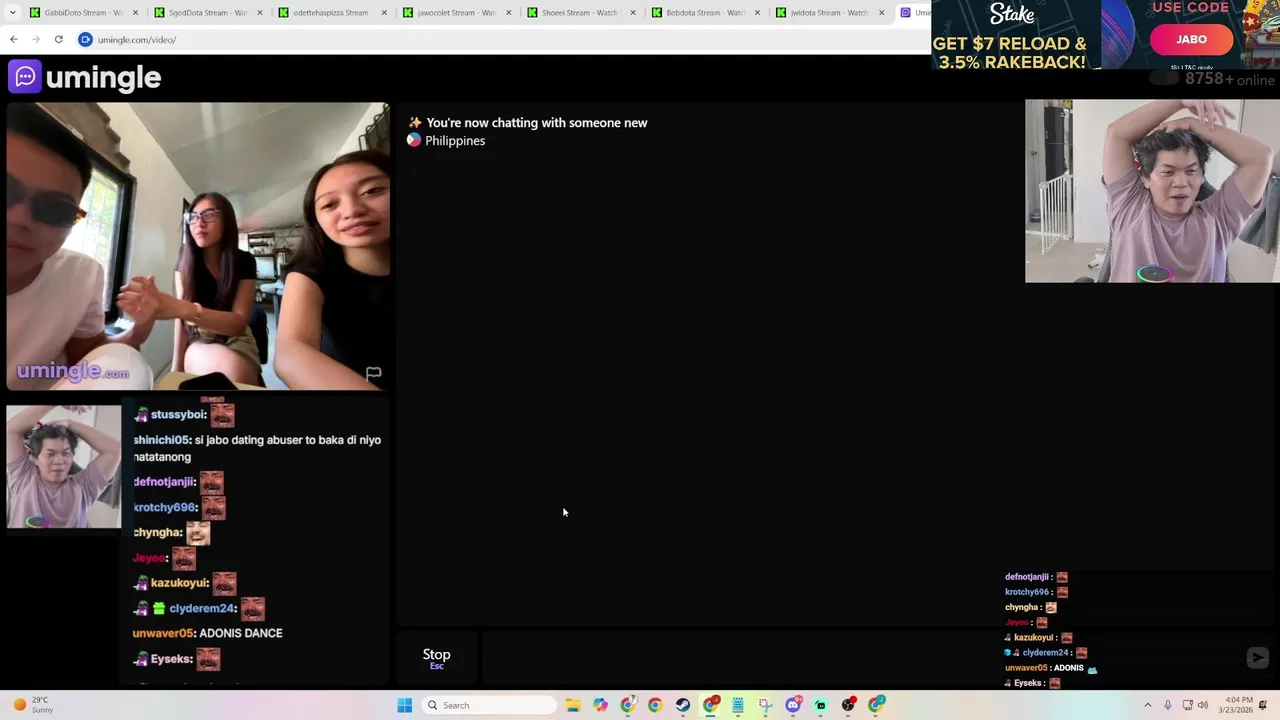This screenshot has height=720, width=1280.
Task: Close the Bobdota Stream tab
Action: [757, 12]
